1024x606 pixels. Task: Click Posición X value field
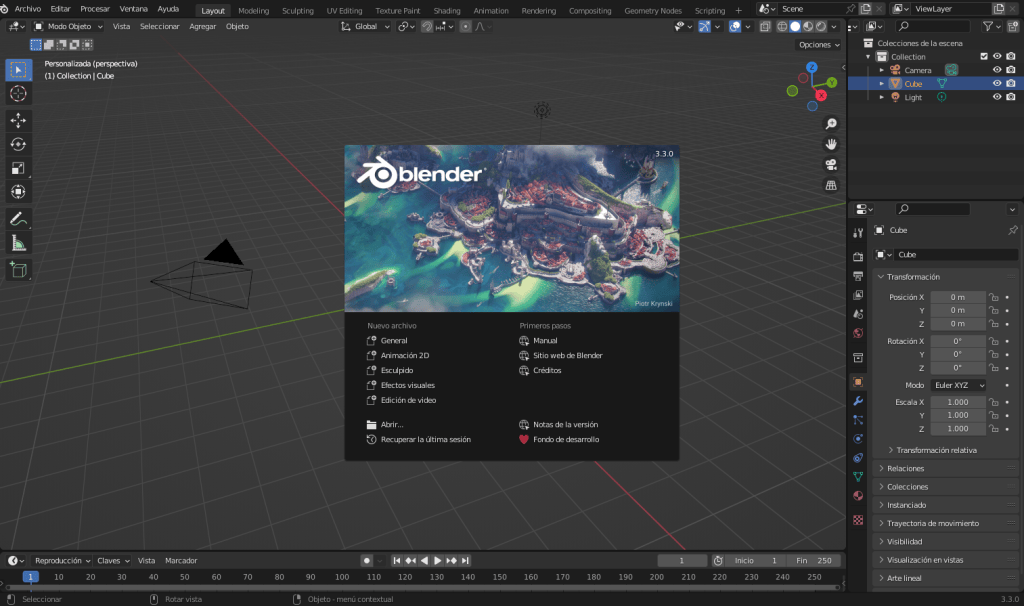click(958, 297)
